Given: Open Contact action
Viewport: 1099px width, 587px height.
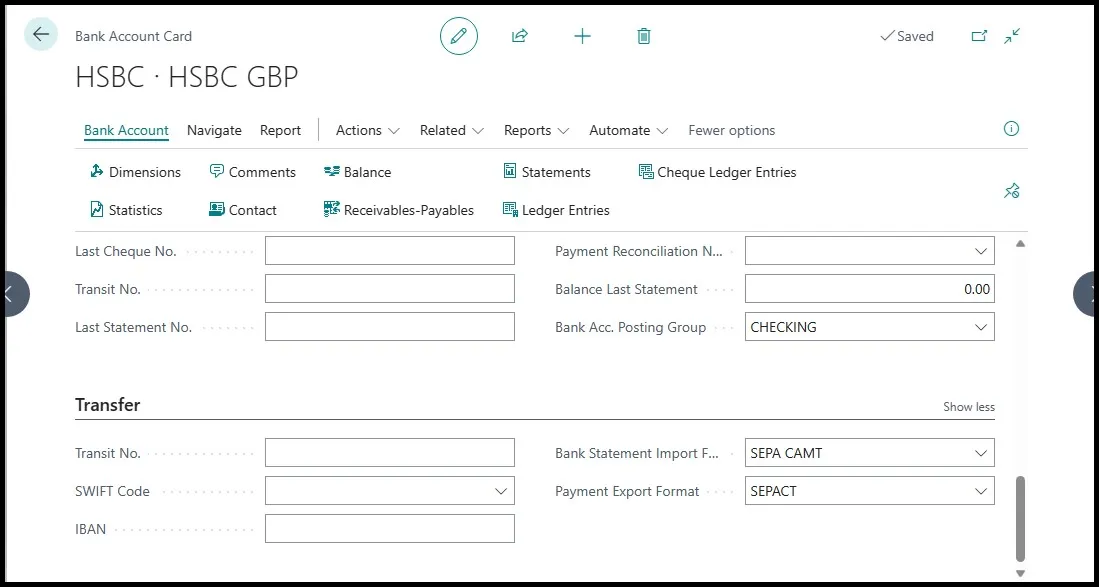Looking at the screenshot, I should 243,210.
